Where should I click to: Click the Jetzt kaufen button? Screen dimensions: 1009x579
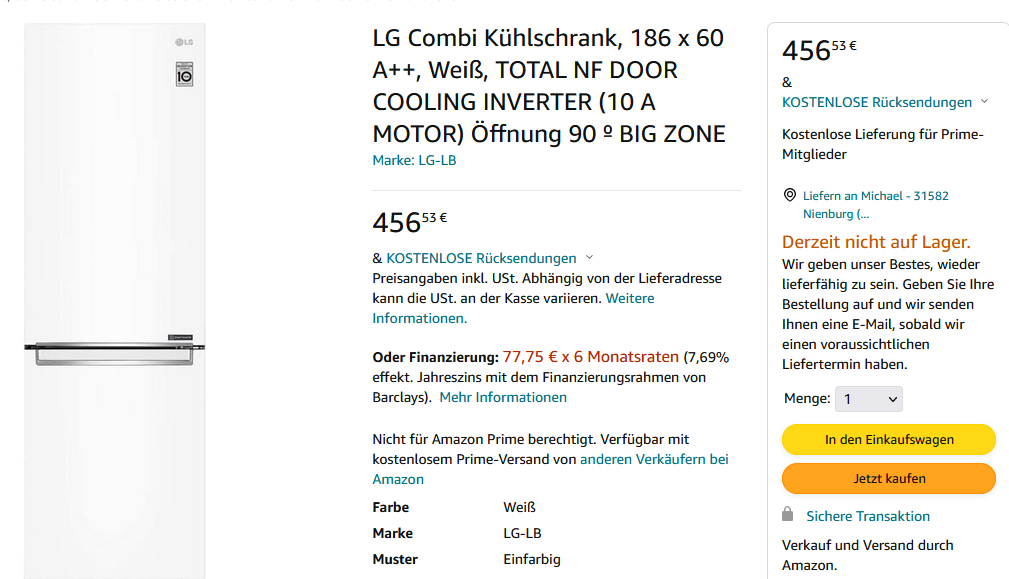click(x=889, y=479)
